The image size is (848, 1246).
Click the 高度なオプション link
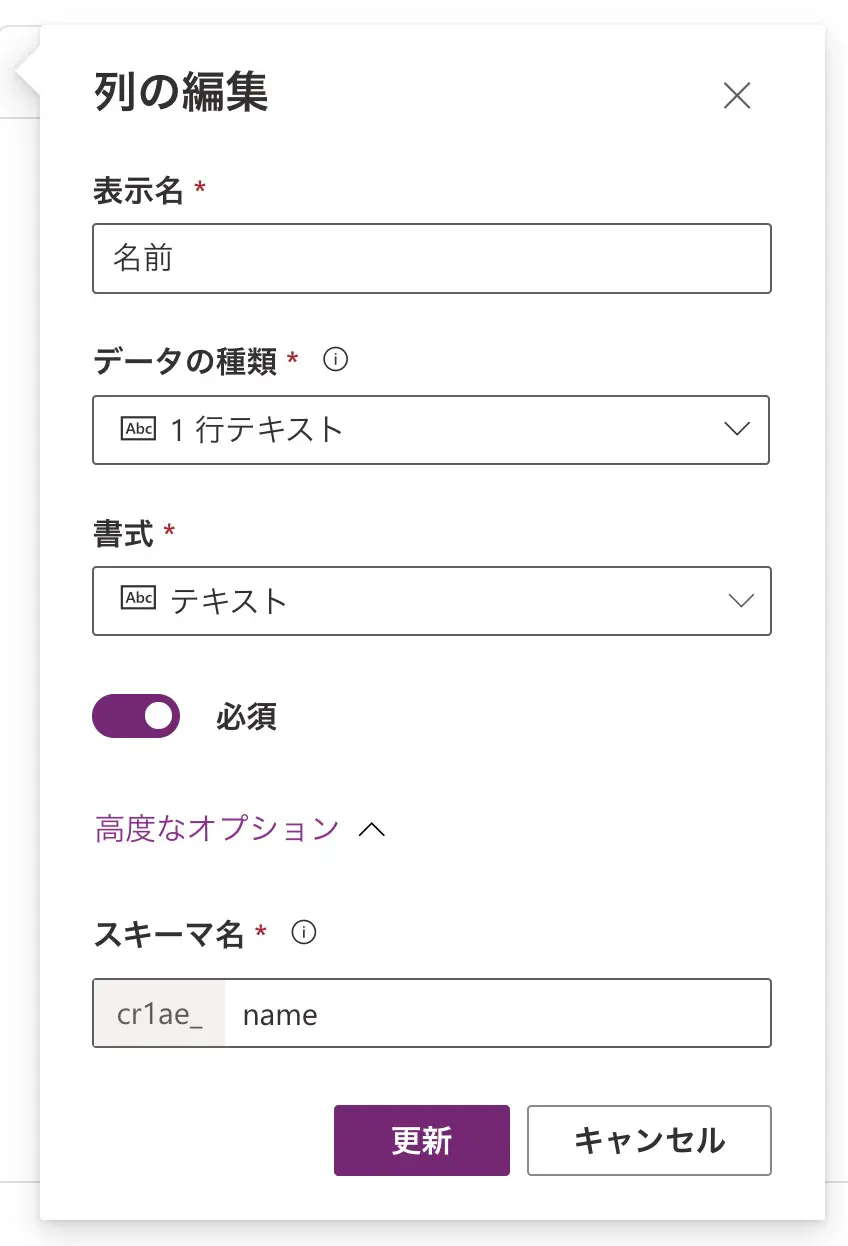217,829
